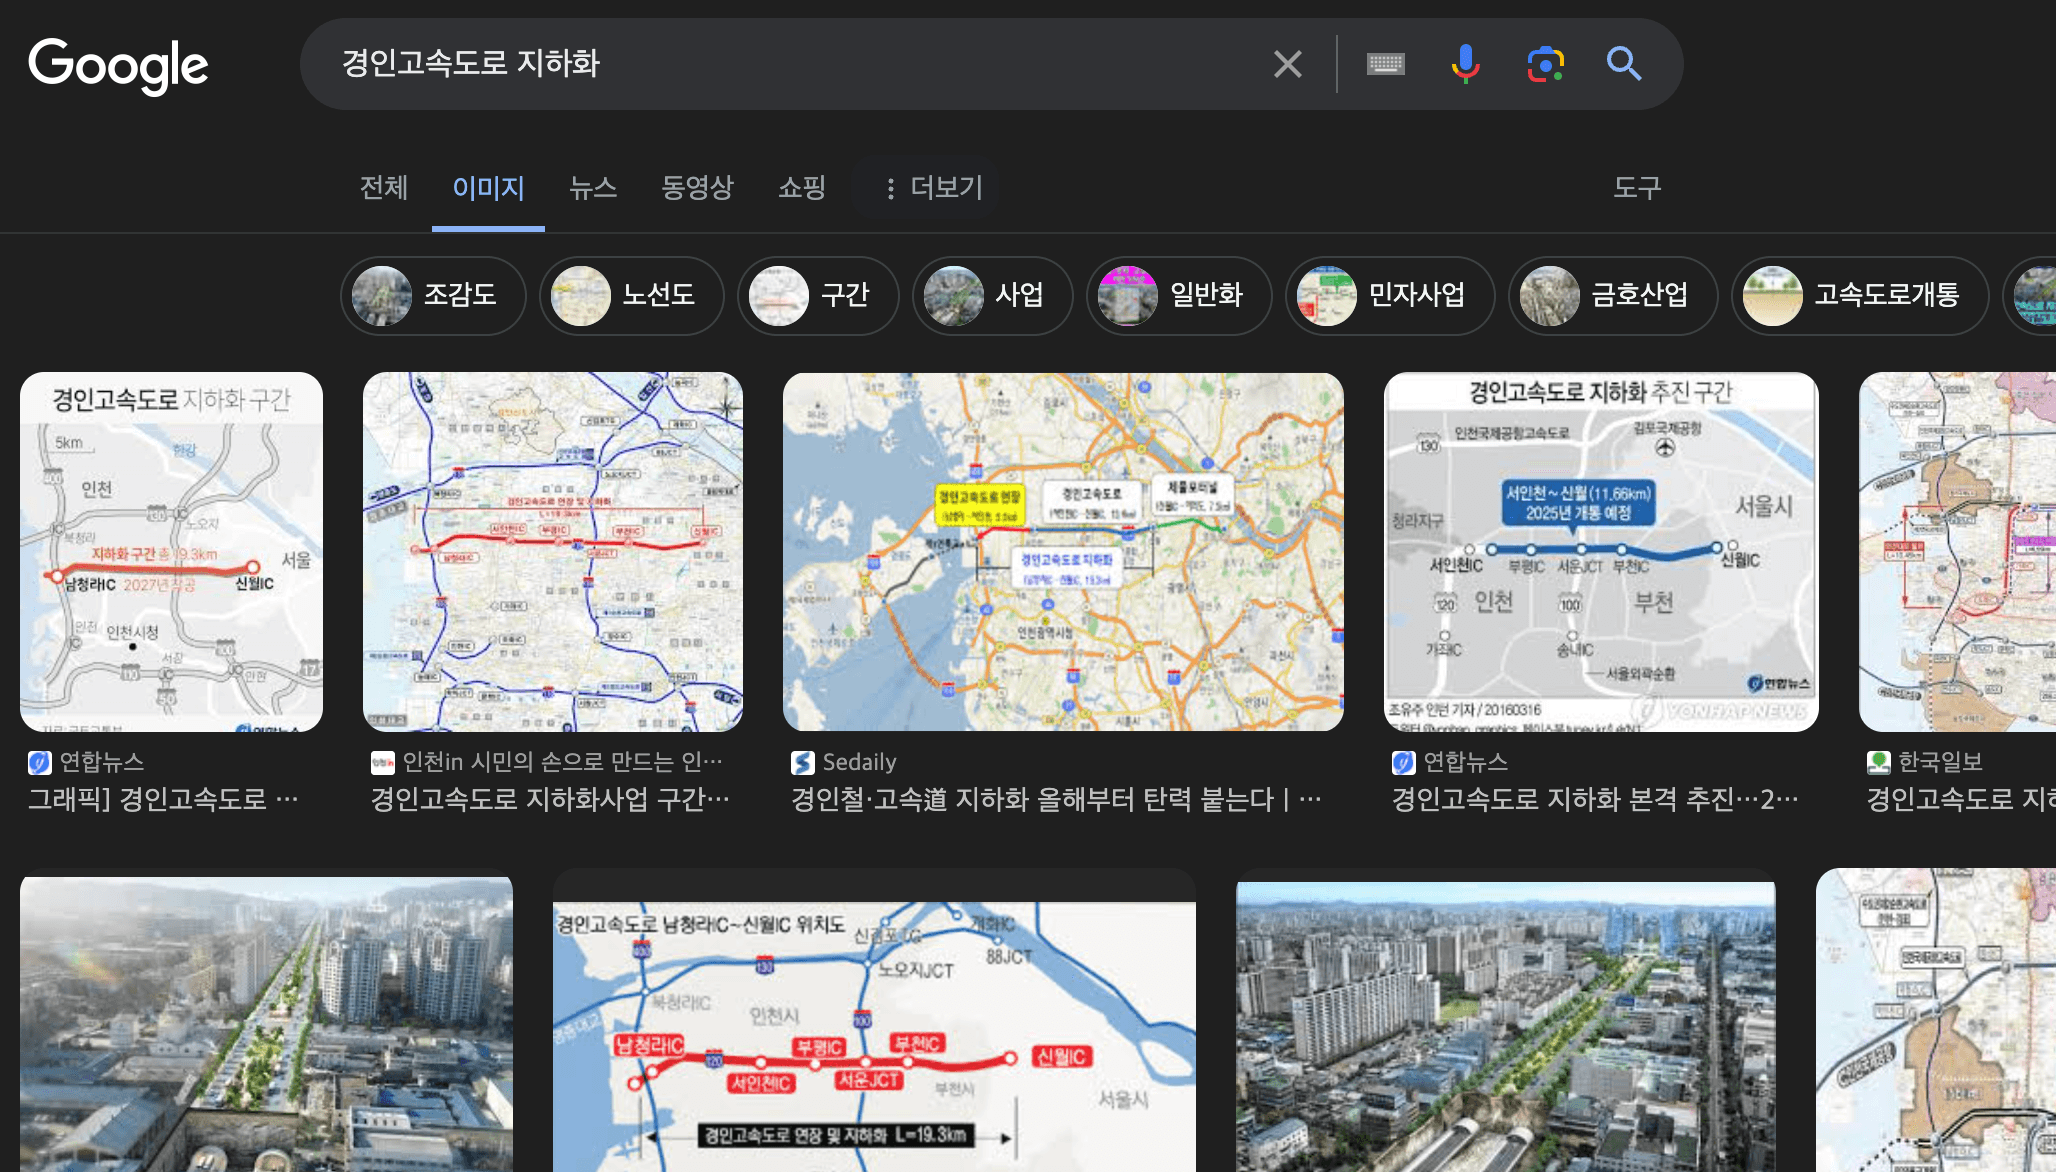
Task: Click the magnifier search submit icon
Action: click(x=1623, y=64)
